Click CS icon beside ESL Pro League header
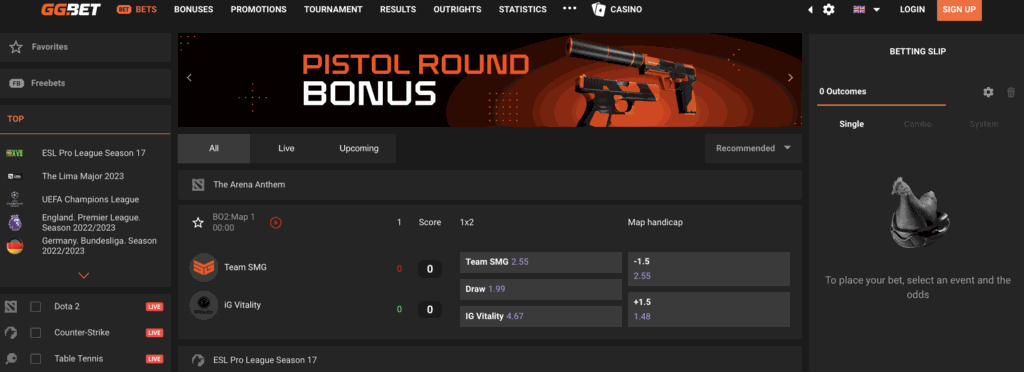This screenshot has height=372, width=1024. (199, 360)
